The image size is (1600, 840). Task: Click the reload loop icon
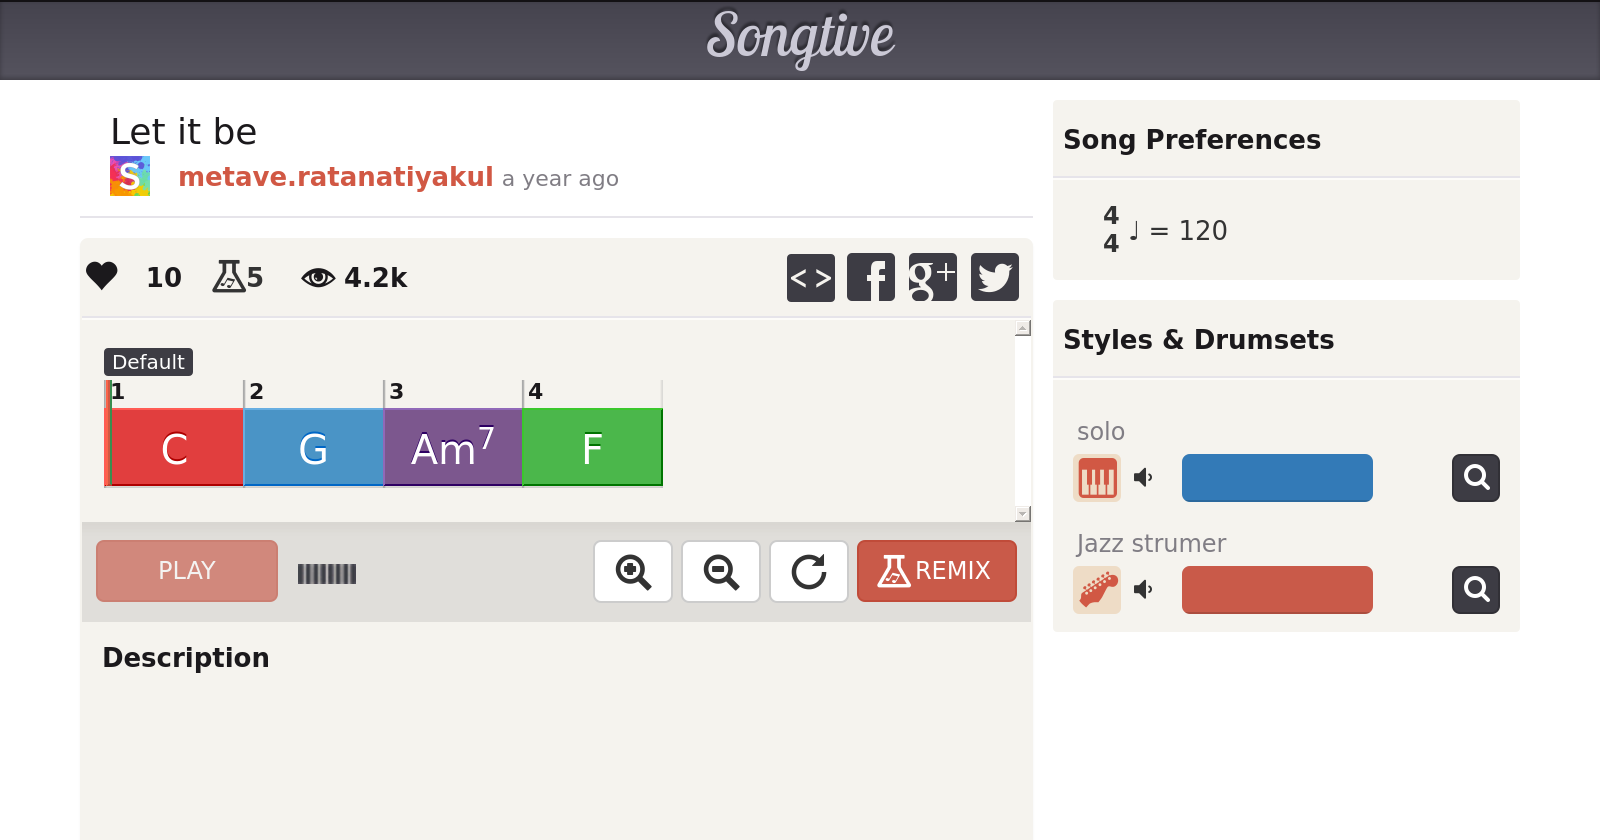(809, 572)
